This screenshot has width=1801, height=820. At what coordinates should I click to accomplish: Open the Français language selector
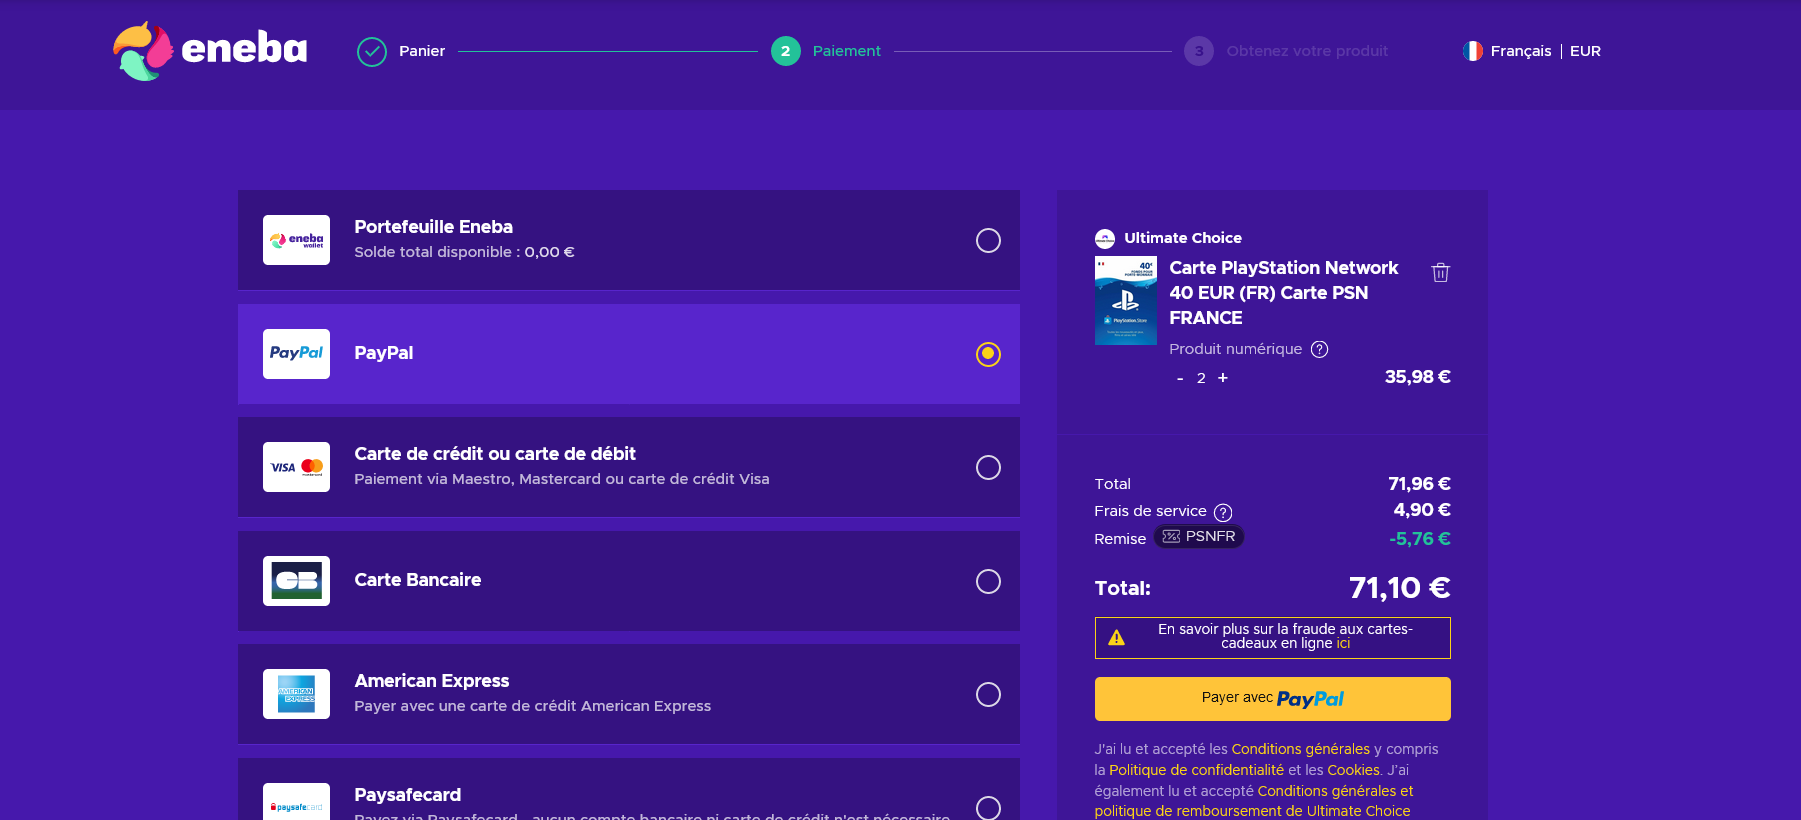(1521, 51)
